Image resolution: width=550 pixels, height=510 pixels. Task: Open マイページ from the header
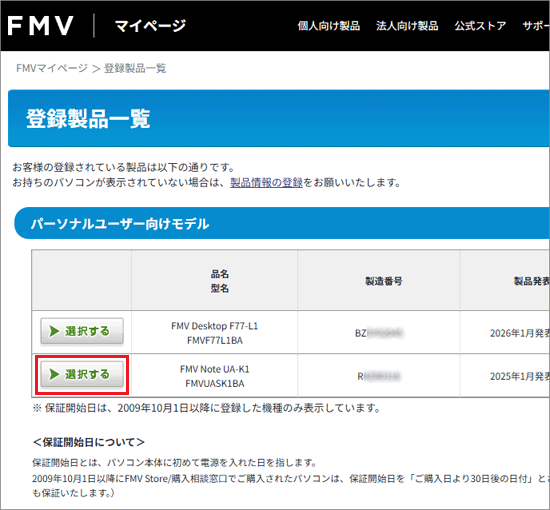(150, 26)
